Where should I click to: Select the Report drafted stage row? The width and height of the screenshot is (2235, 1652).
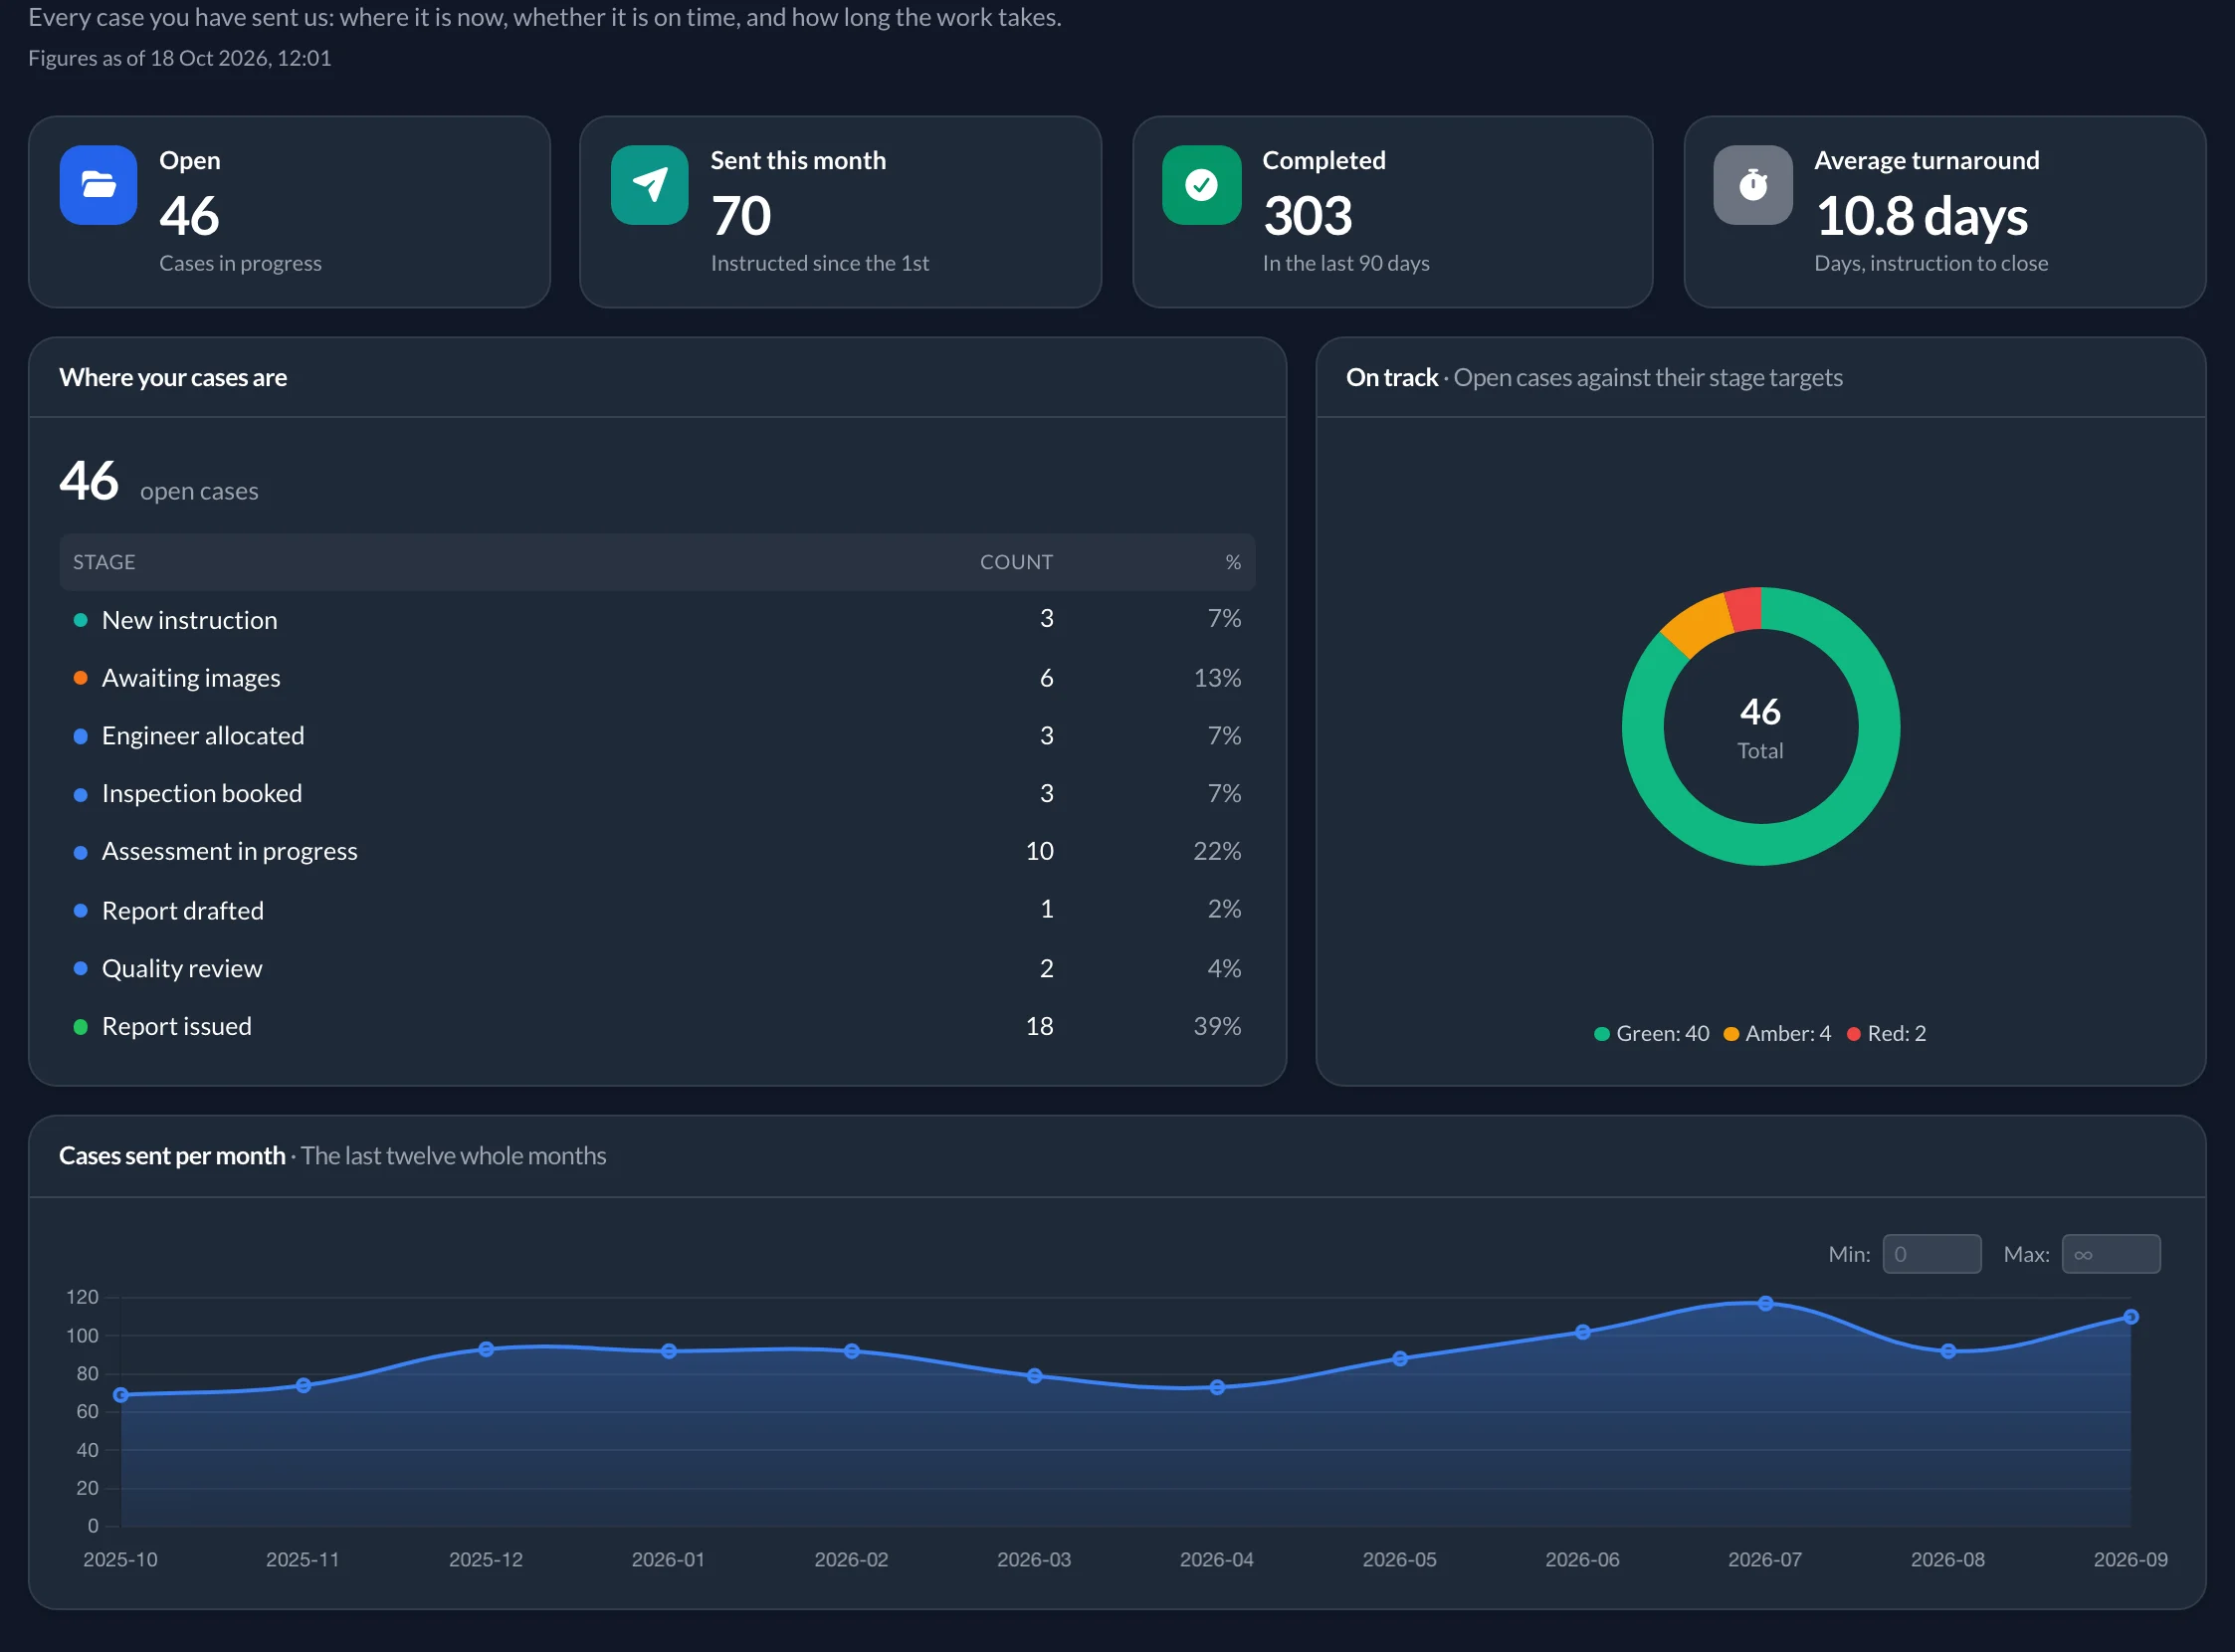(657, 910)
